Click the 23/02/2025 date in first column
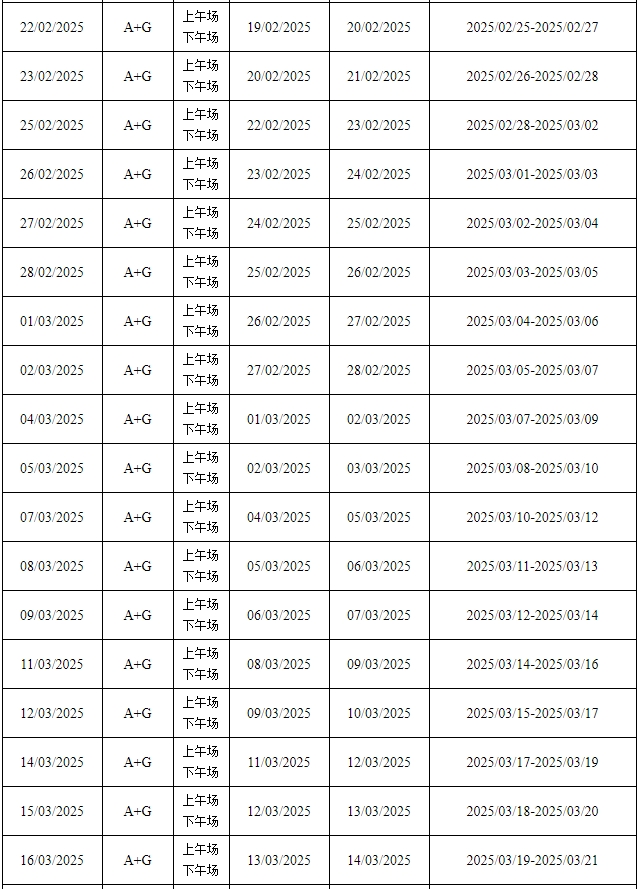Screen dimensions: 639x889 pyautogui.click(x=52, y=76)
